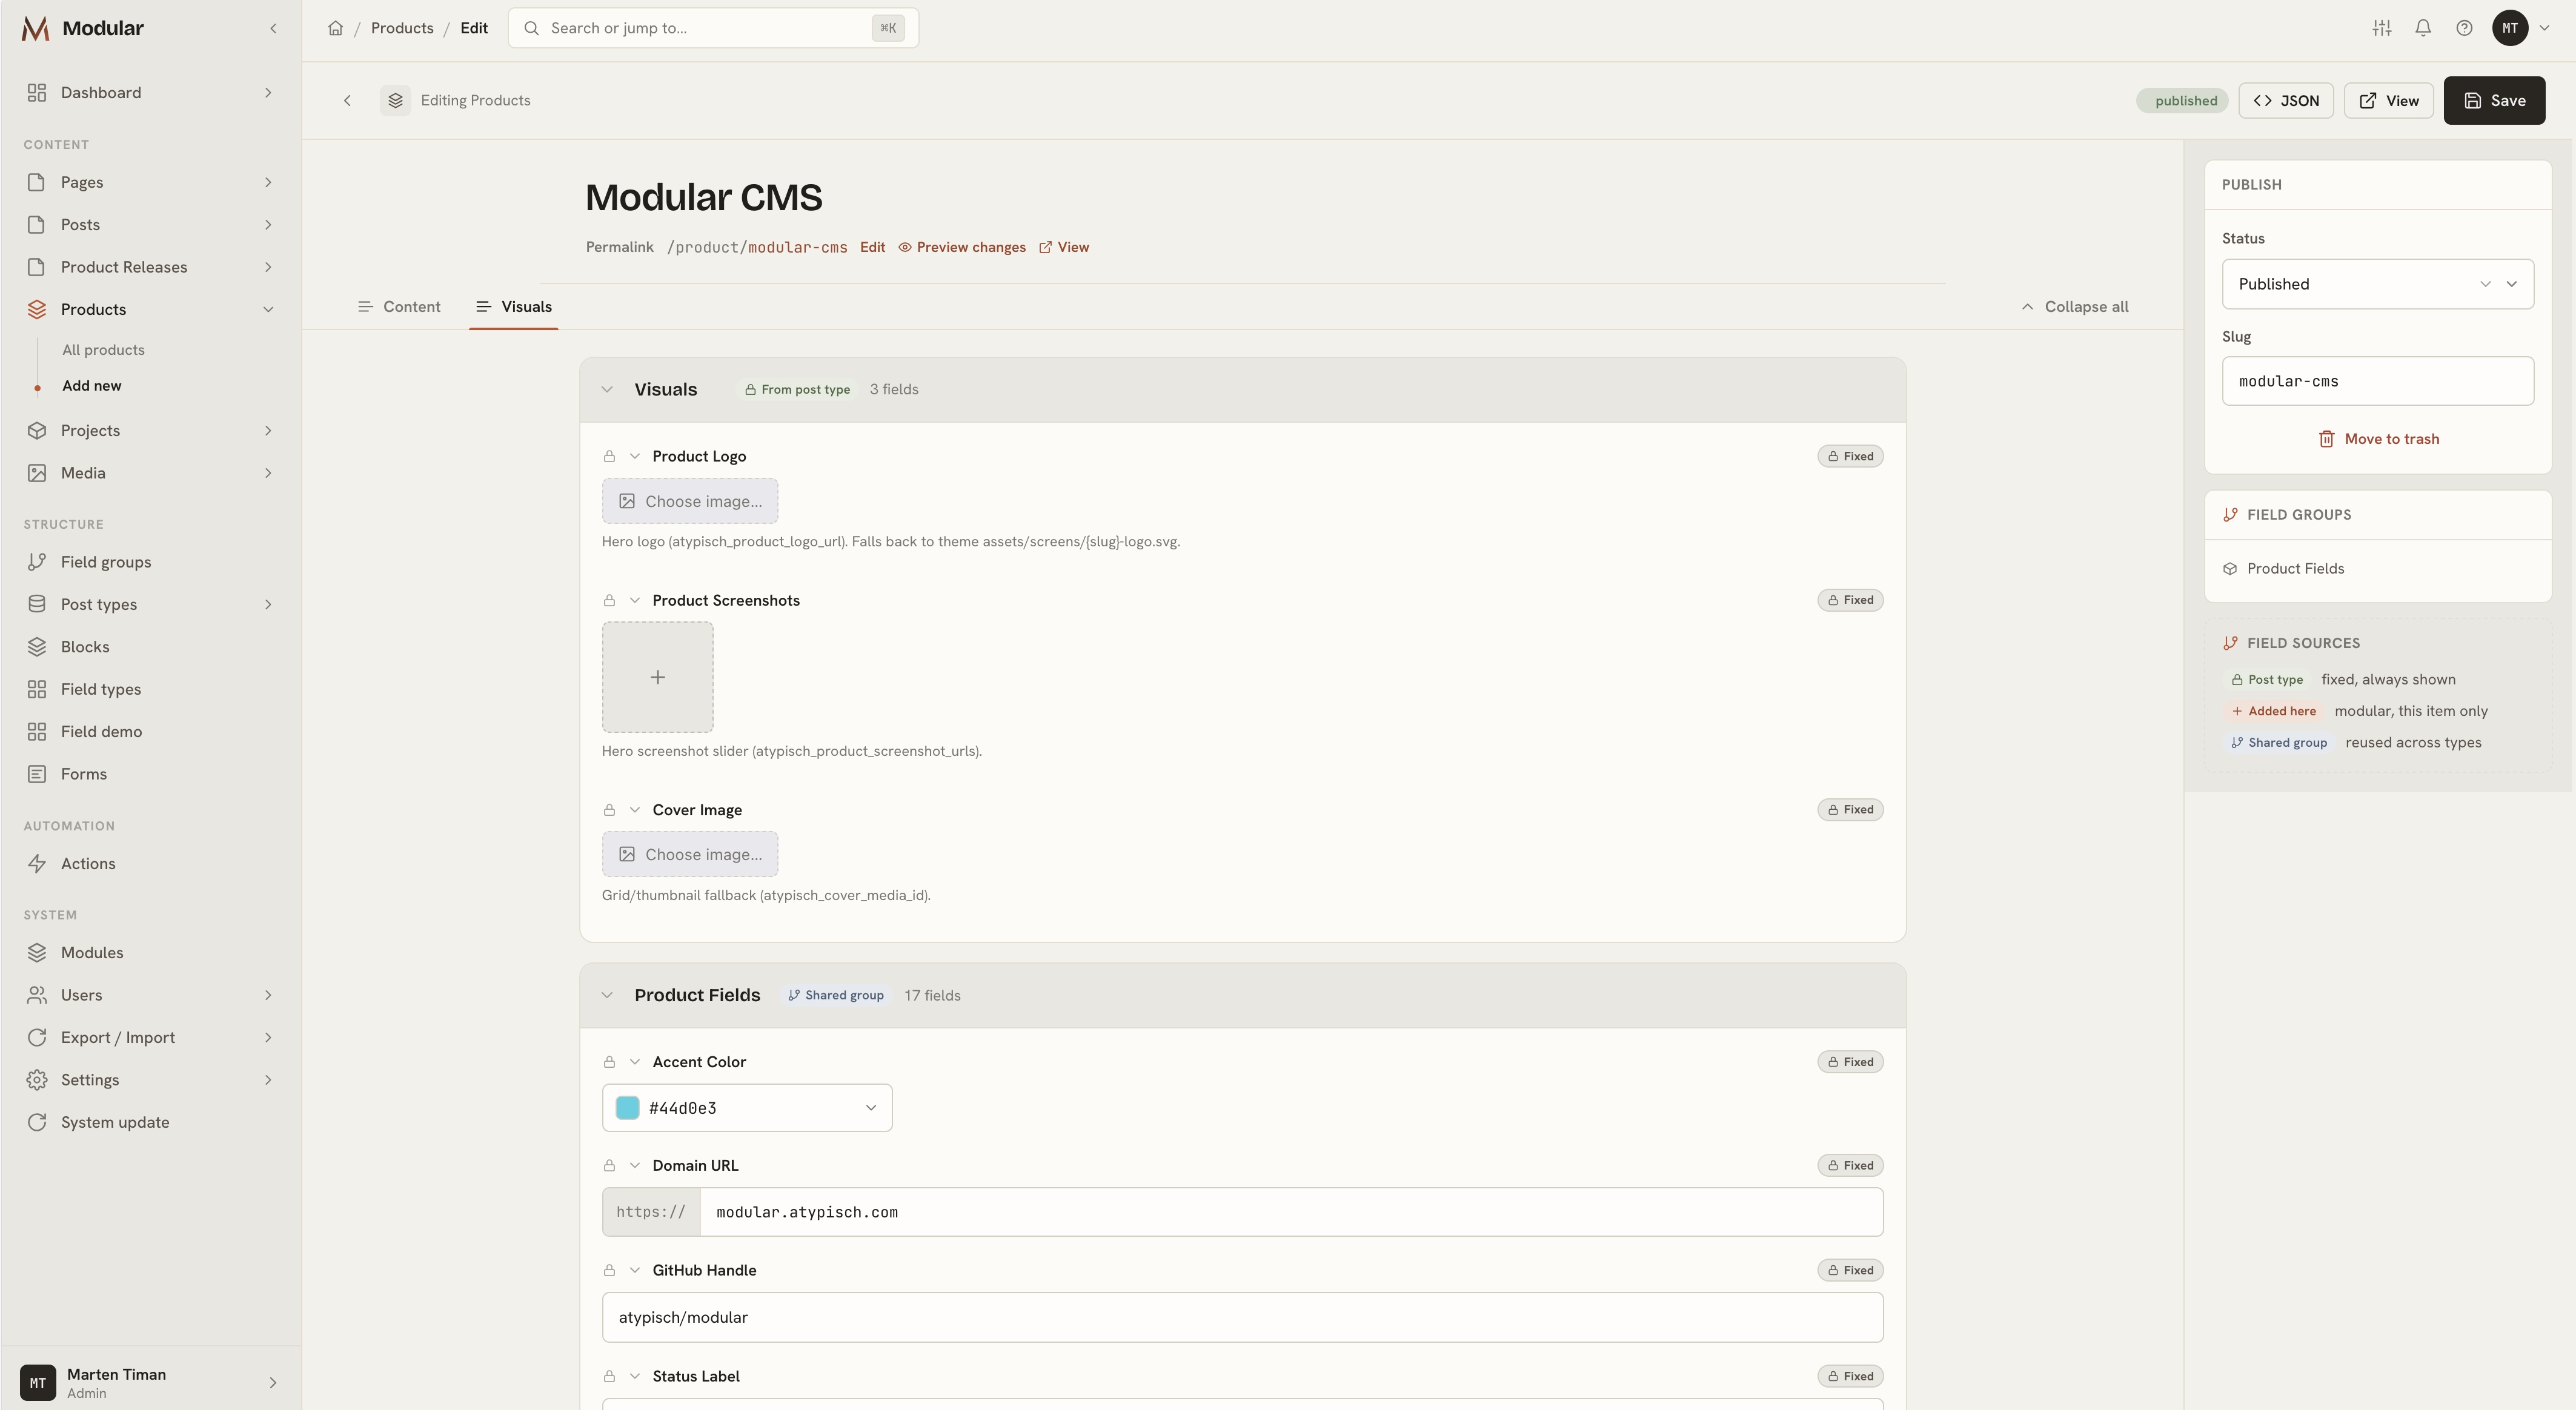Collapse the Visuals group section
This screenshot has height=1410, width=2576.
[607, 389]
